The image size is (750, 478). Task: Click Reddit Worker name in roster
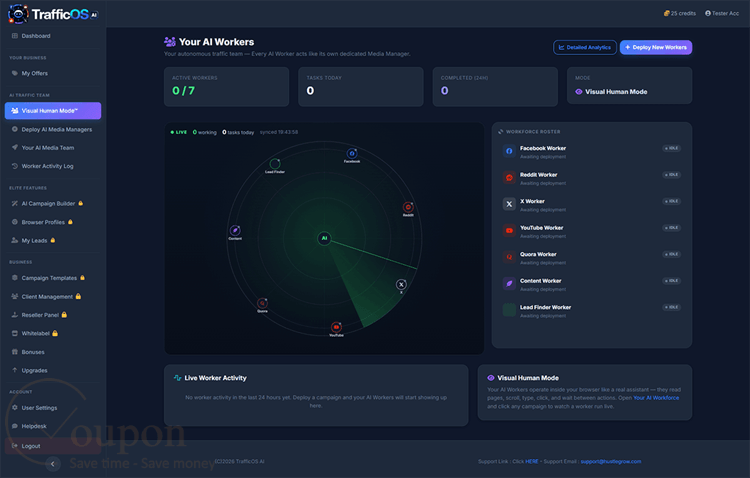(539, 175)
